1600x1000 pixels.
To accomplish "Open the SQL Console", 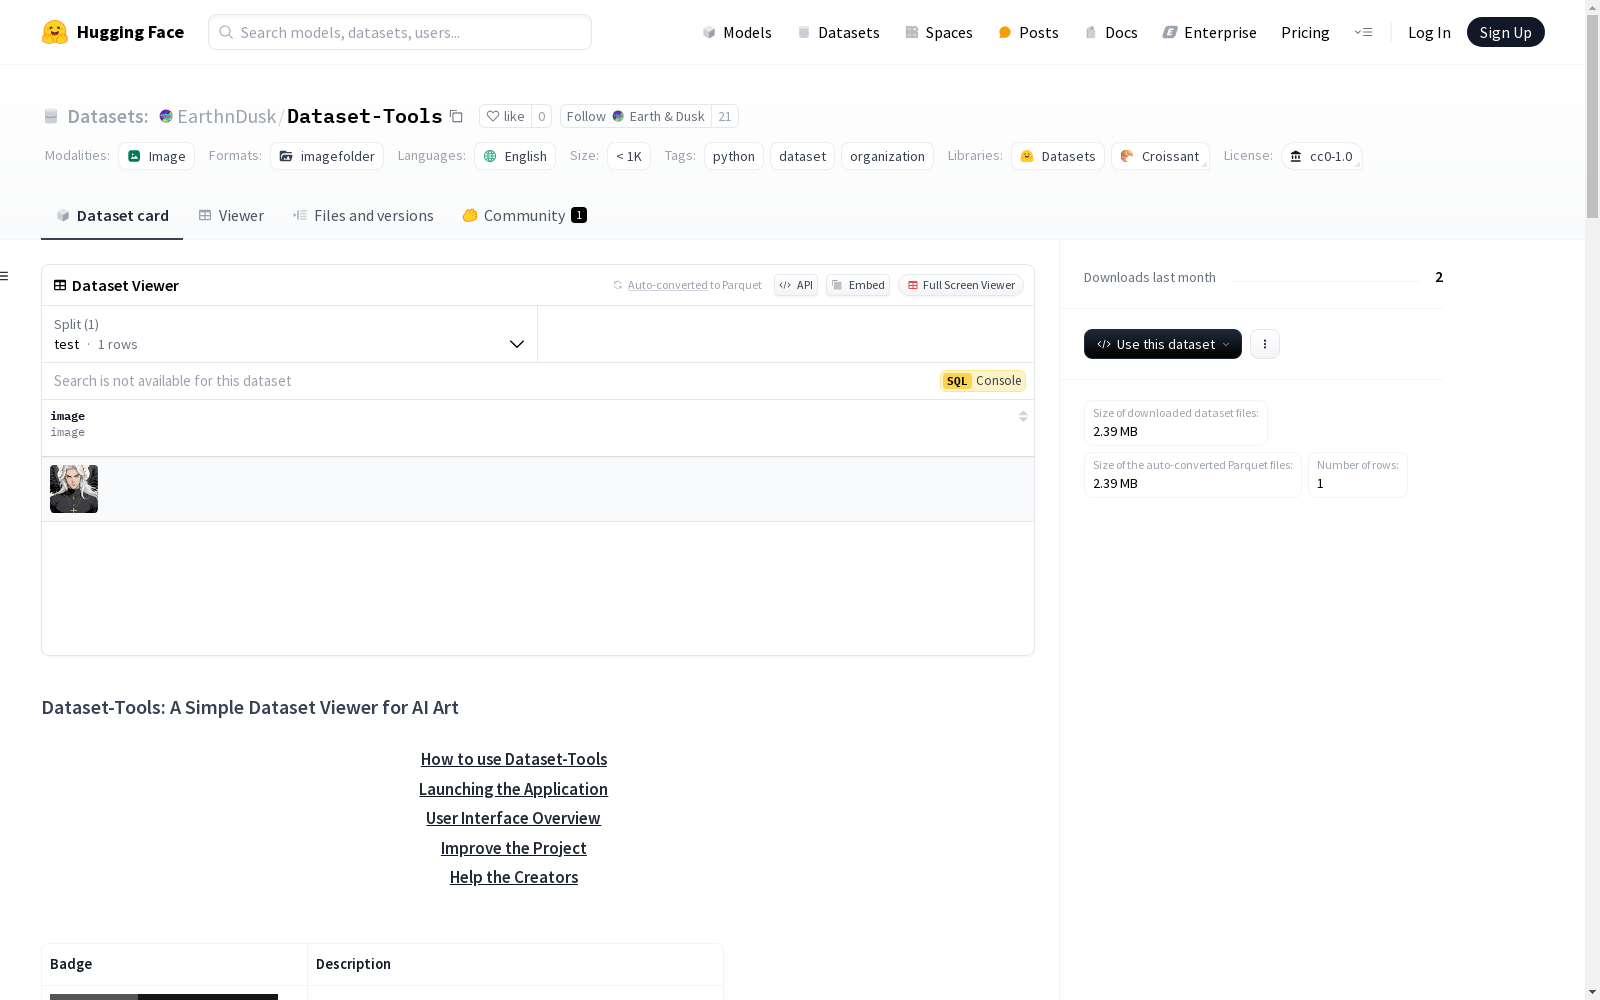I will [983, 381].
